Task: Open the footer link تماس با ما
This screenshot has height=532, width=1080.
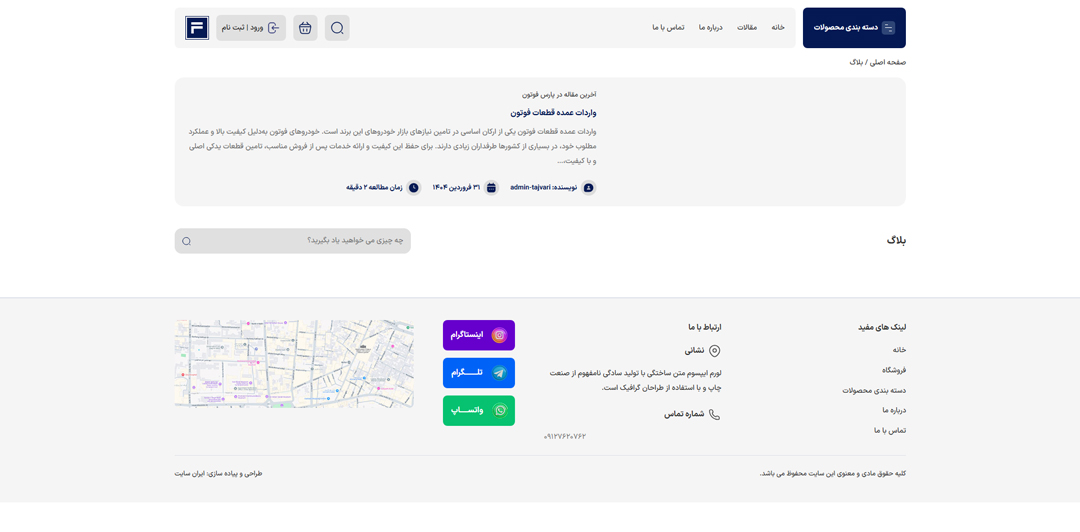Action: pos(890,430)
